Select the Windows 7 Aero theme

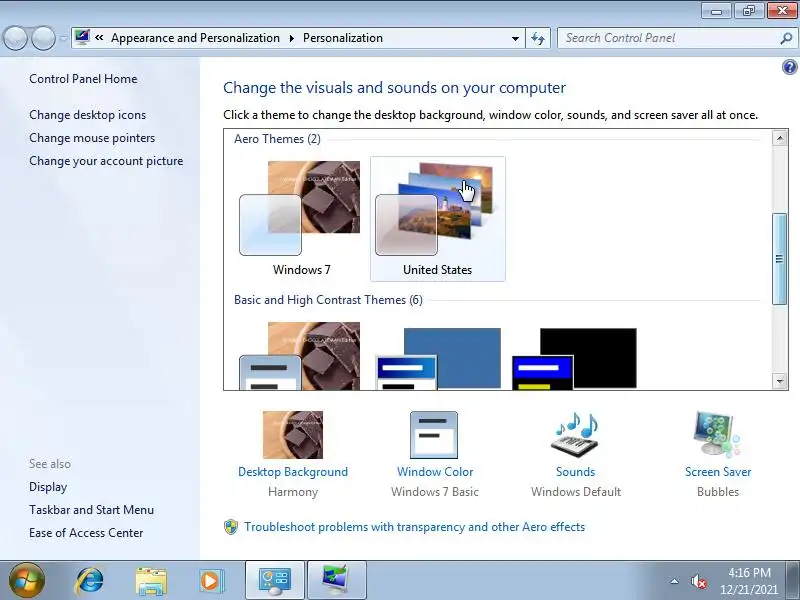(x=301, y=219)
